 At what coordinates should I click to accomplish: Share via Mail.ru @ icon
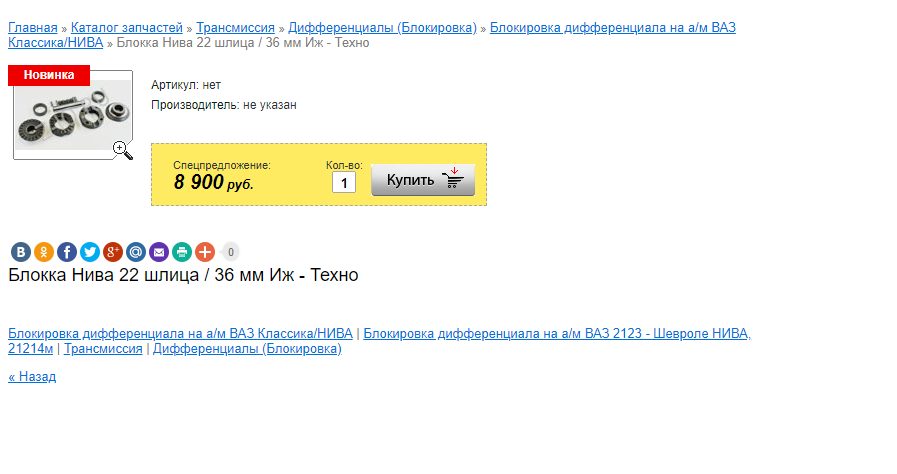pyautogui.click(x=135, y=252)
